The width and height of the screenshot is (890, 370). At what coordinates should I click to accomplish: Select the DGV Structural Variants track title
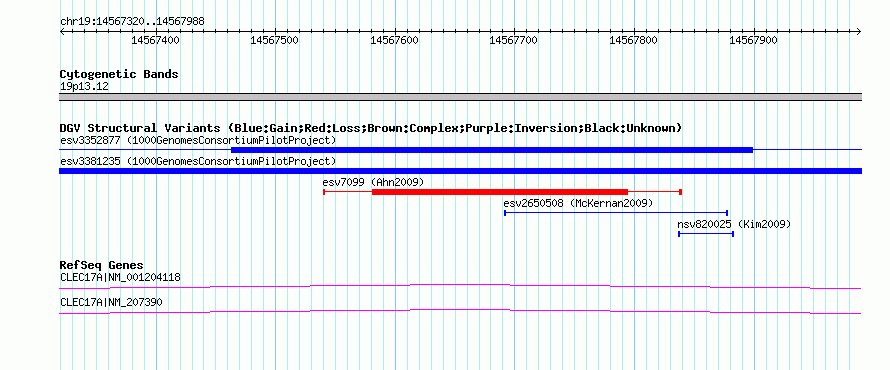371,128
